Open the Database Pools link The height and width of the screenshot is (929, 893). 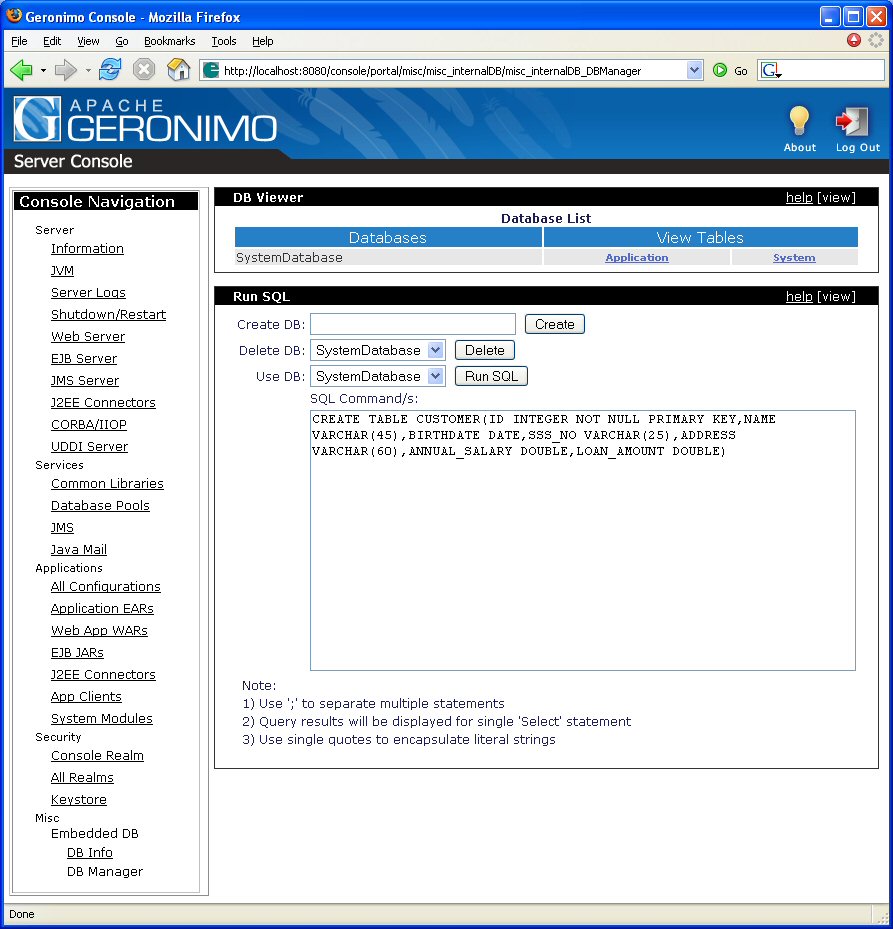[x=100, y=505]
